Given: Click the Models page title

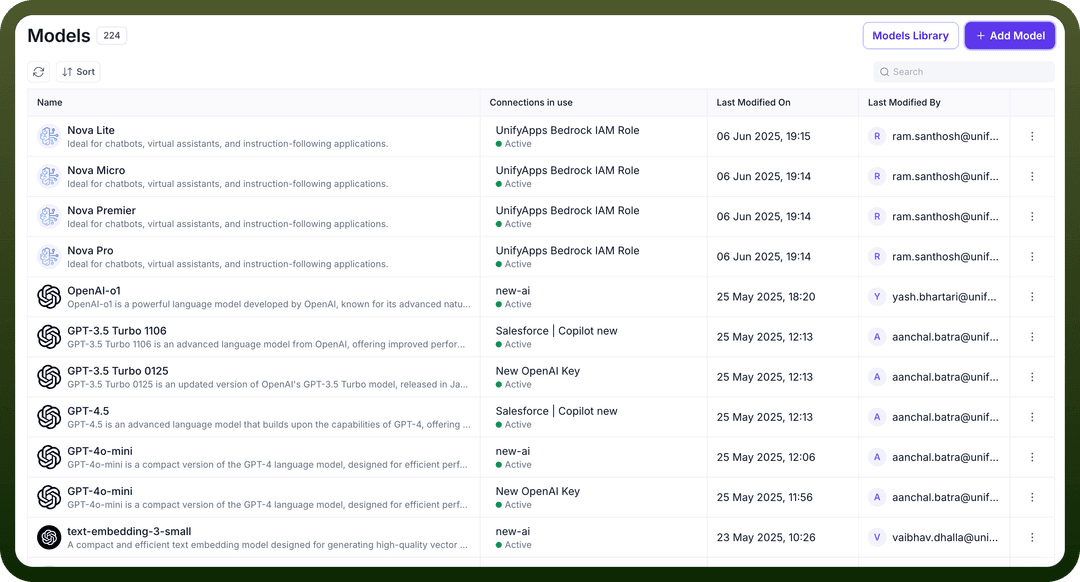Looking at the screenshot, I should [x=59, y=36].
